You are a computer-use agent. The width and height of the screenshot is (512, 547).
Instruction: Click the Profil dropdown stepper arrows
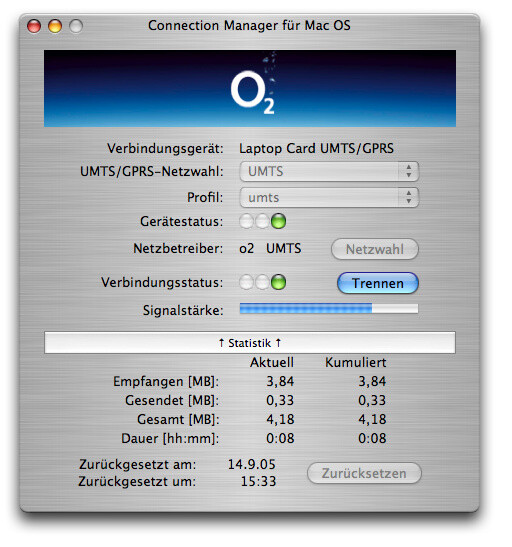coord(408,197)
